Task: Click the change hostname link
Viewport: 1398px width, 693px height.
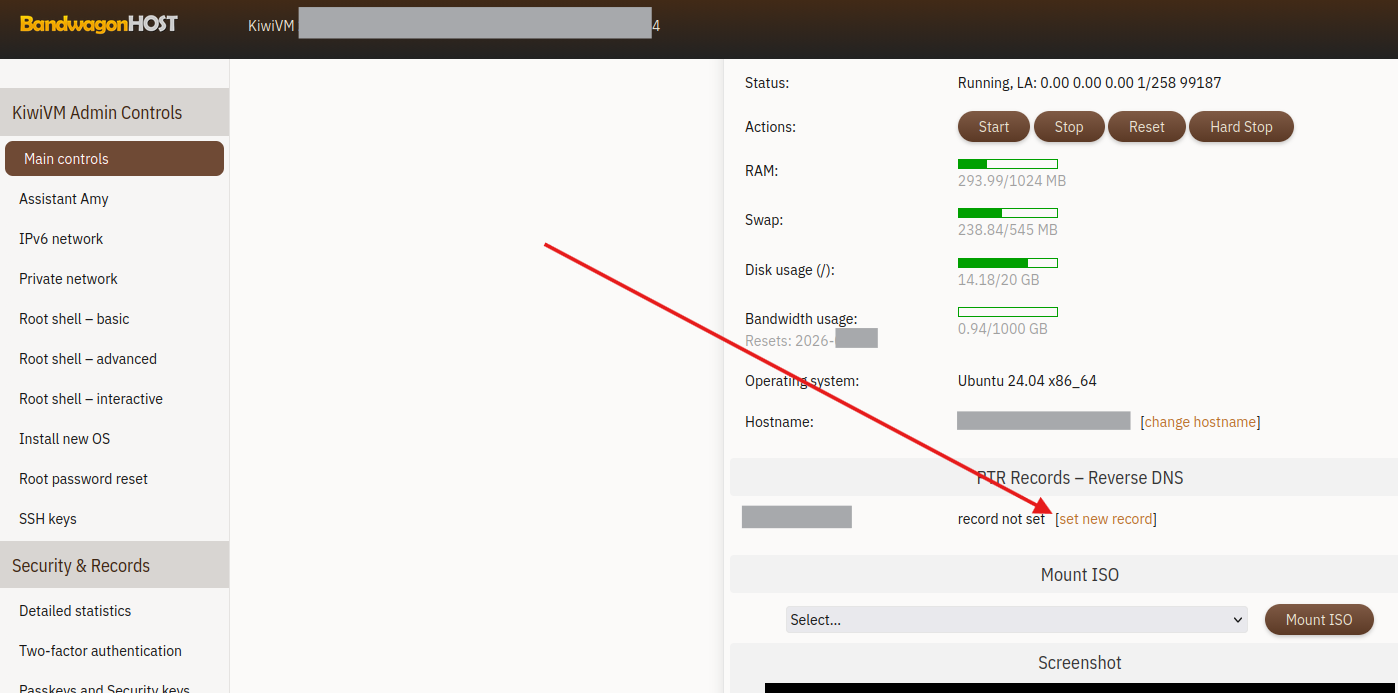Action: (x=1200, y=422)
